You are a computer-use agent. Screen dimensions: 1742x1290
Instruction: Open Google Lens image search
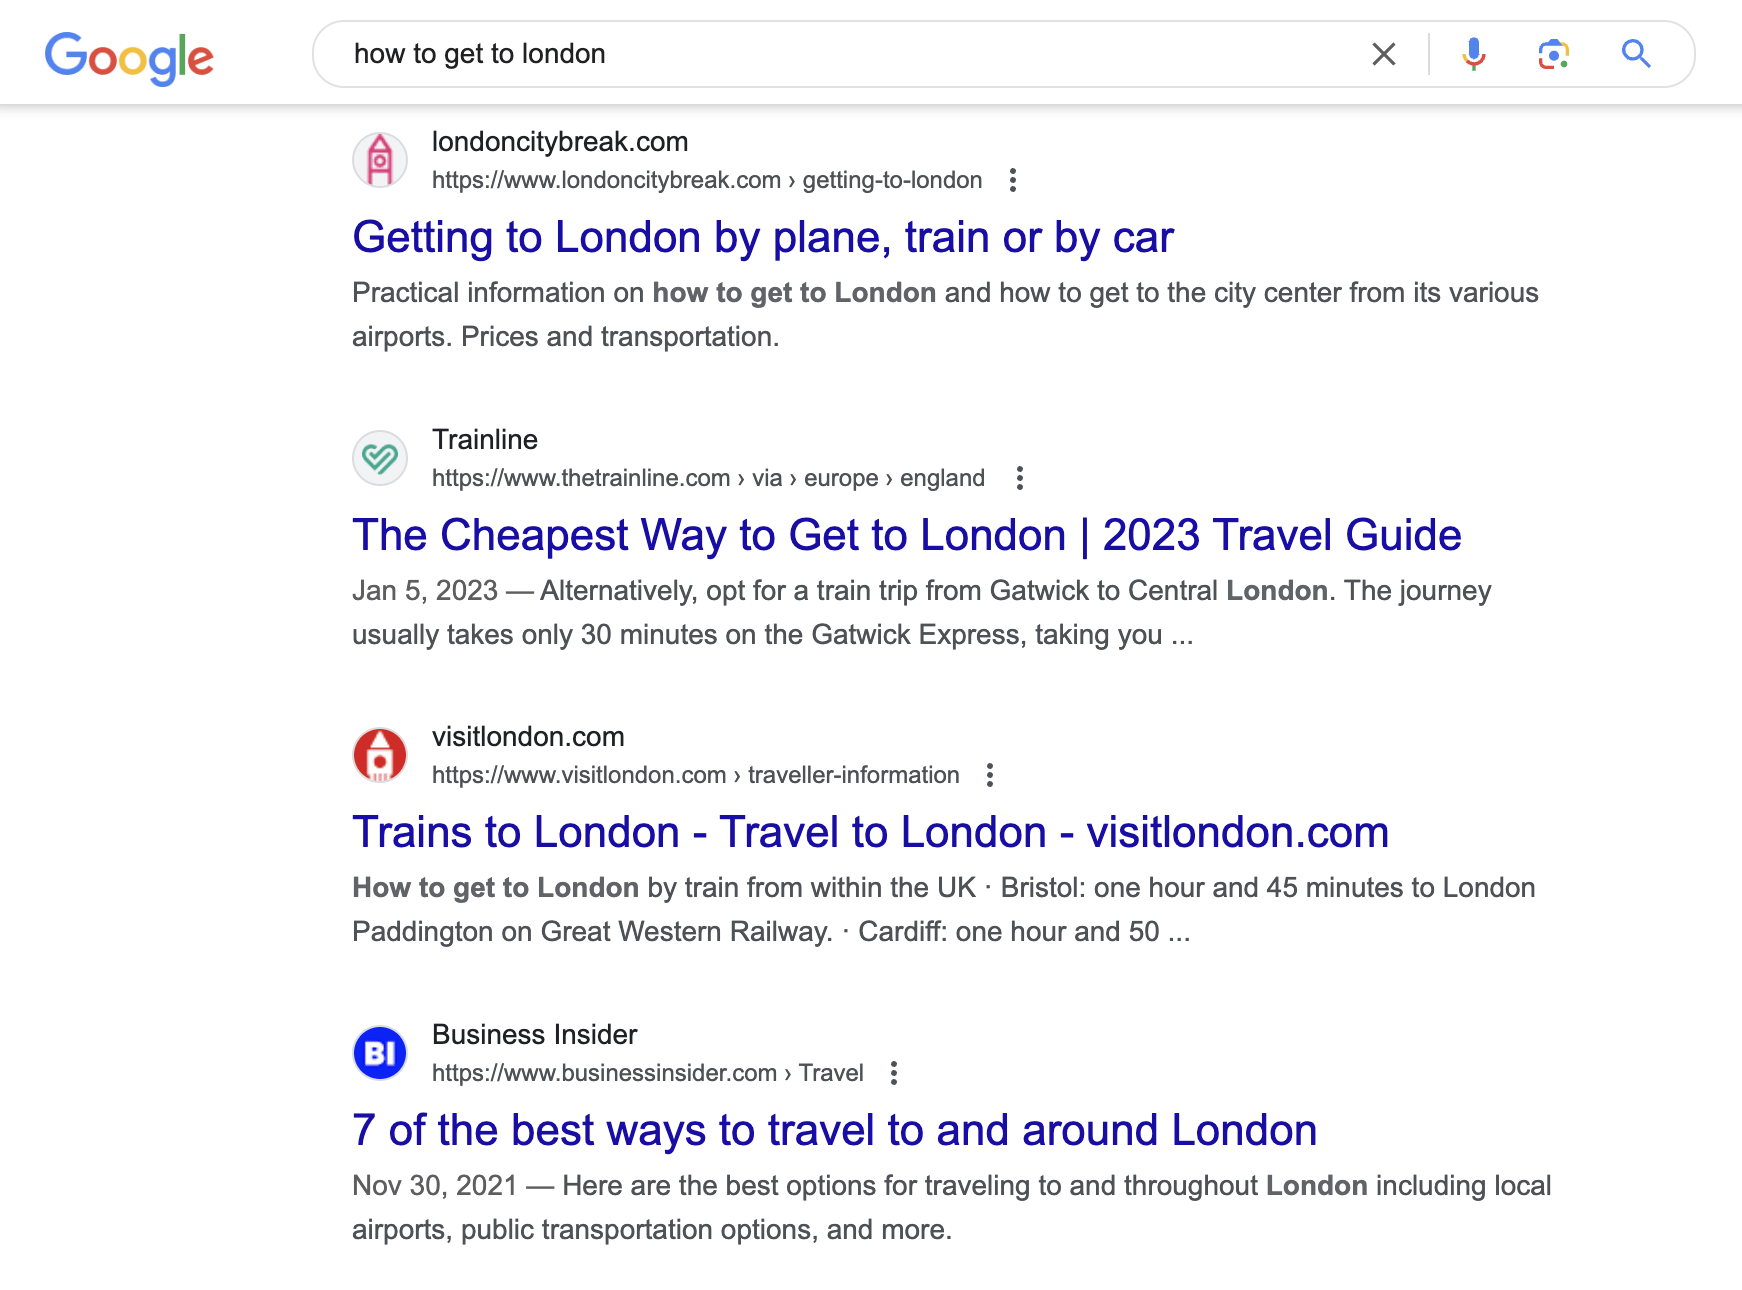[x=1553, y=54]
